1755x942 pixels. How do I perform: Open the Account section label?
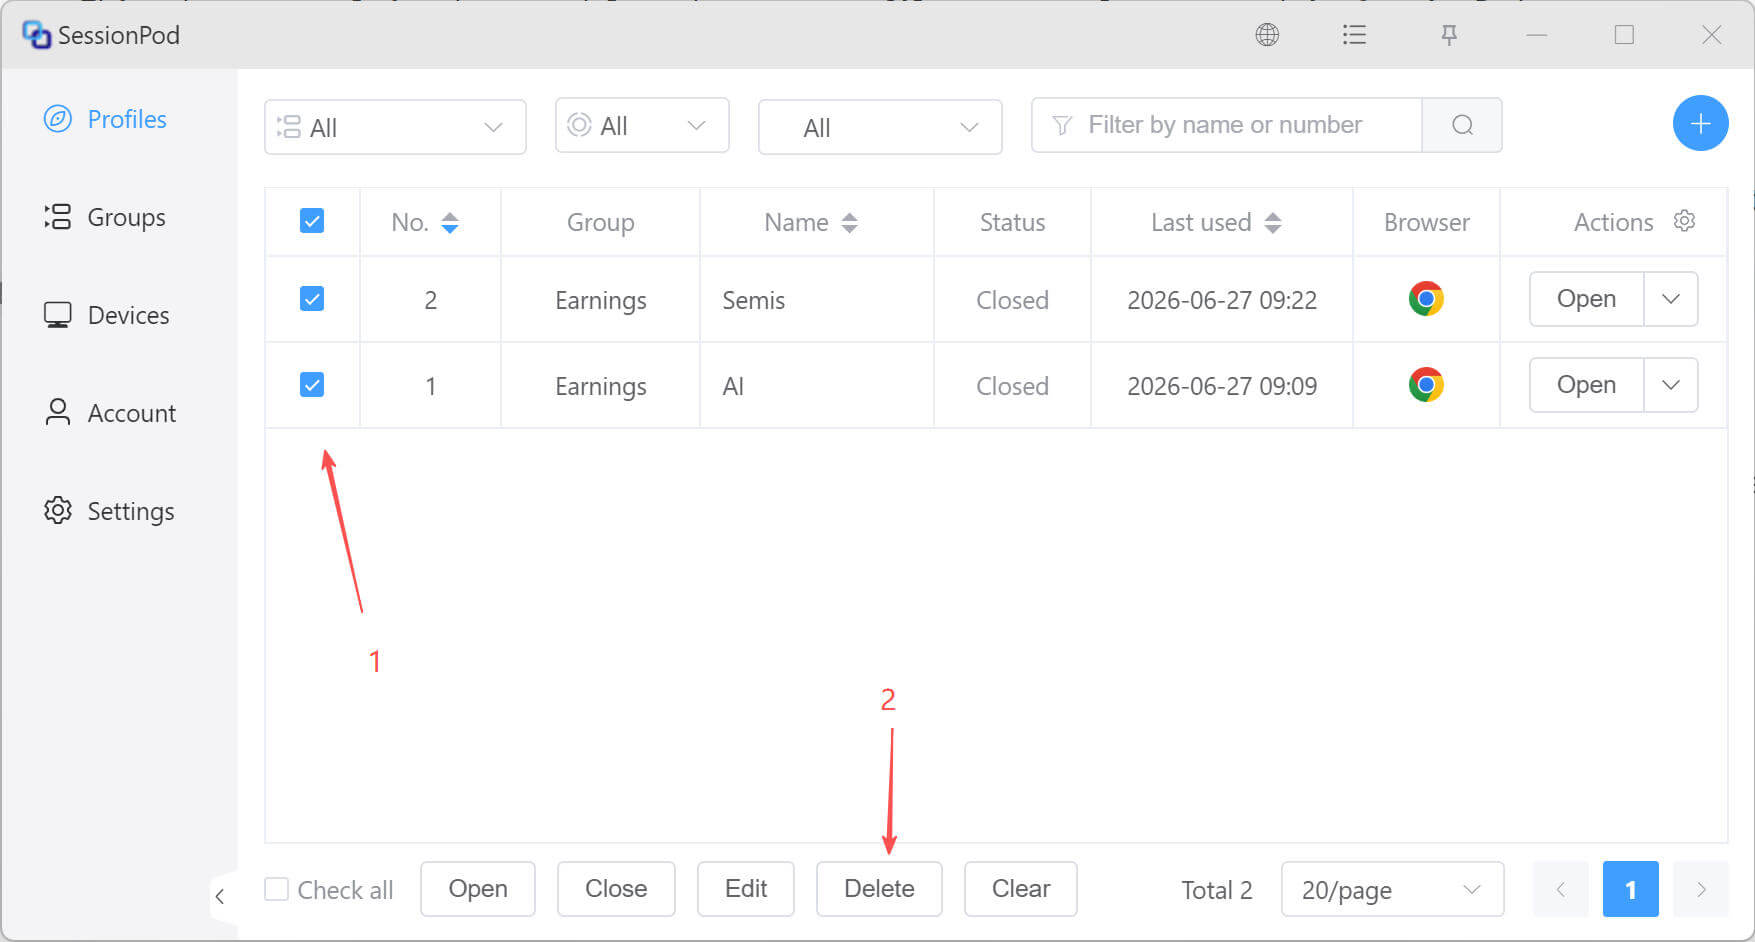[131, 413]
